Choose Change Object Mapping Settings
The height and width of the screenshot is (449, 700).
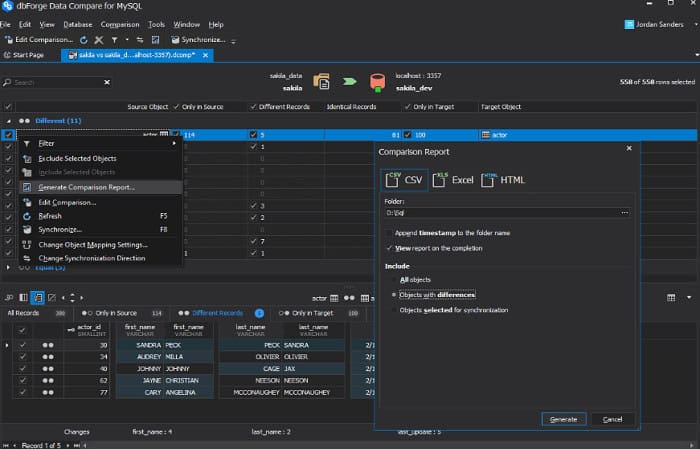point(100,245)
